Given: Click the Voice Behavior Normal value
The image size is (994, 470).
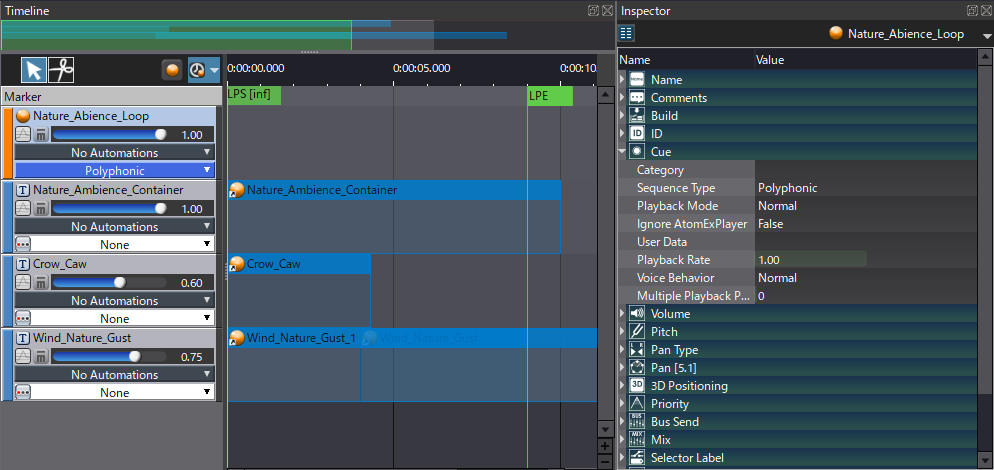Looking at the screenshot, I should tap(777, 278).
